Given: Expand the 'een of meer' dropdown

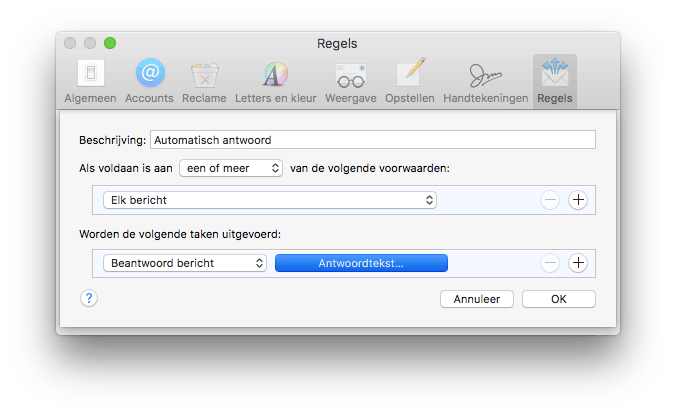Looking at the screenshot, I should pos(231,168).
